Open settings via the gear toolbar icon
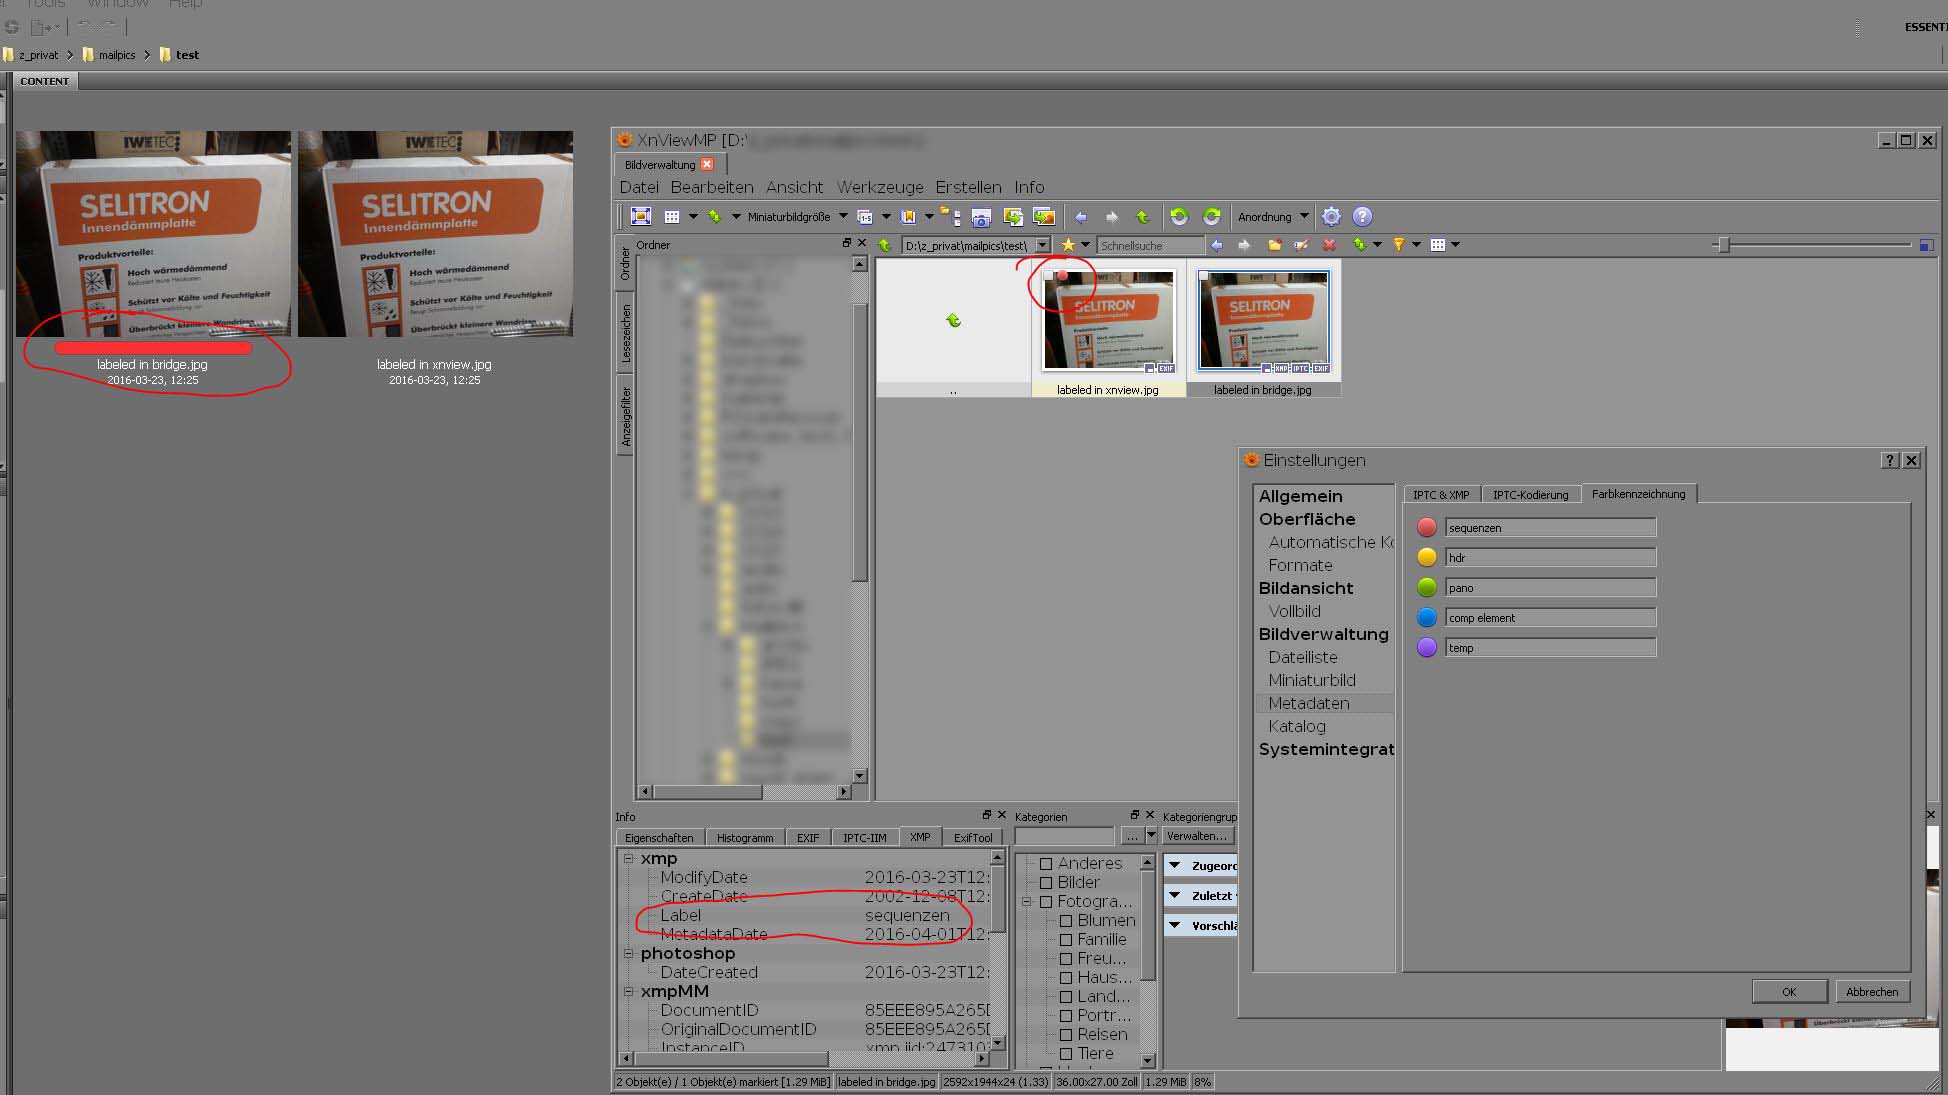Image resolution: width=1948 pixels, height=1095 pixels. tap(1331, 216)
